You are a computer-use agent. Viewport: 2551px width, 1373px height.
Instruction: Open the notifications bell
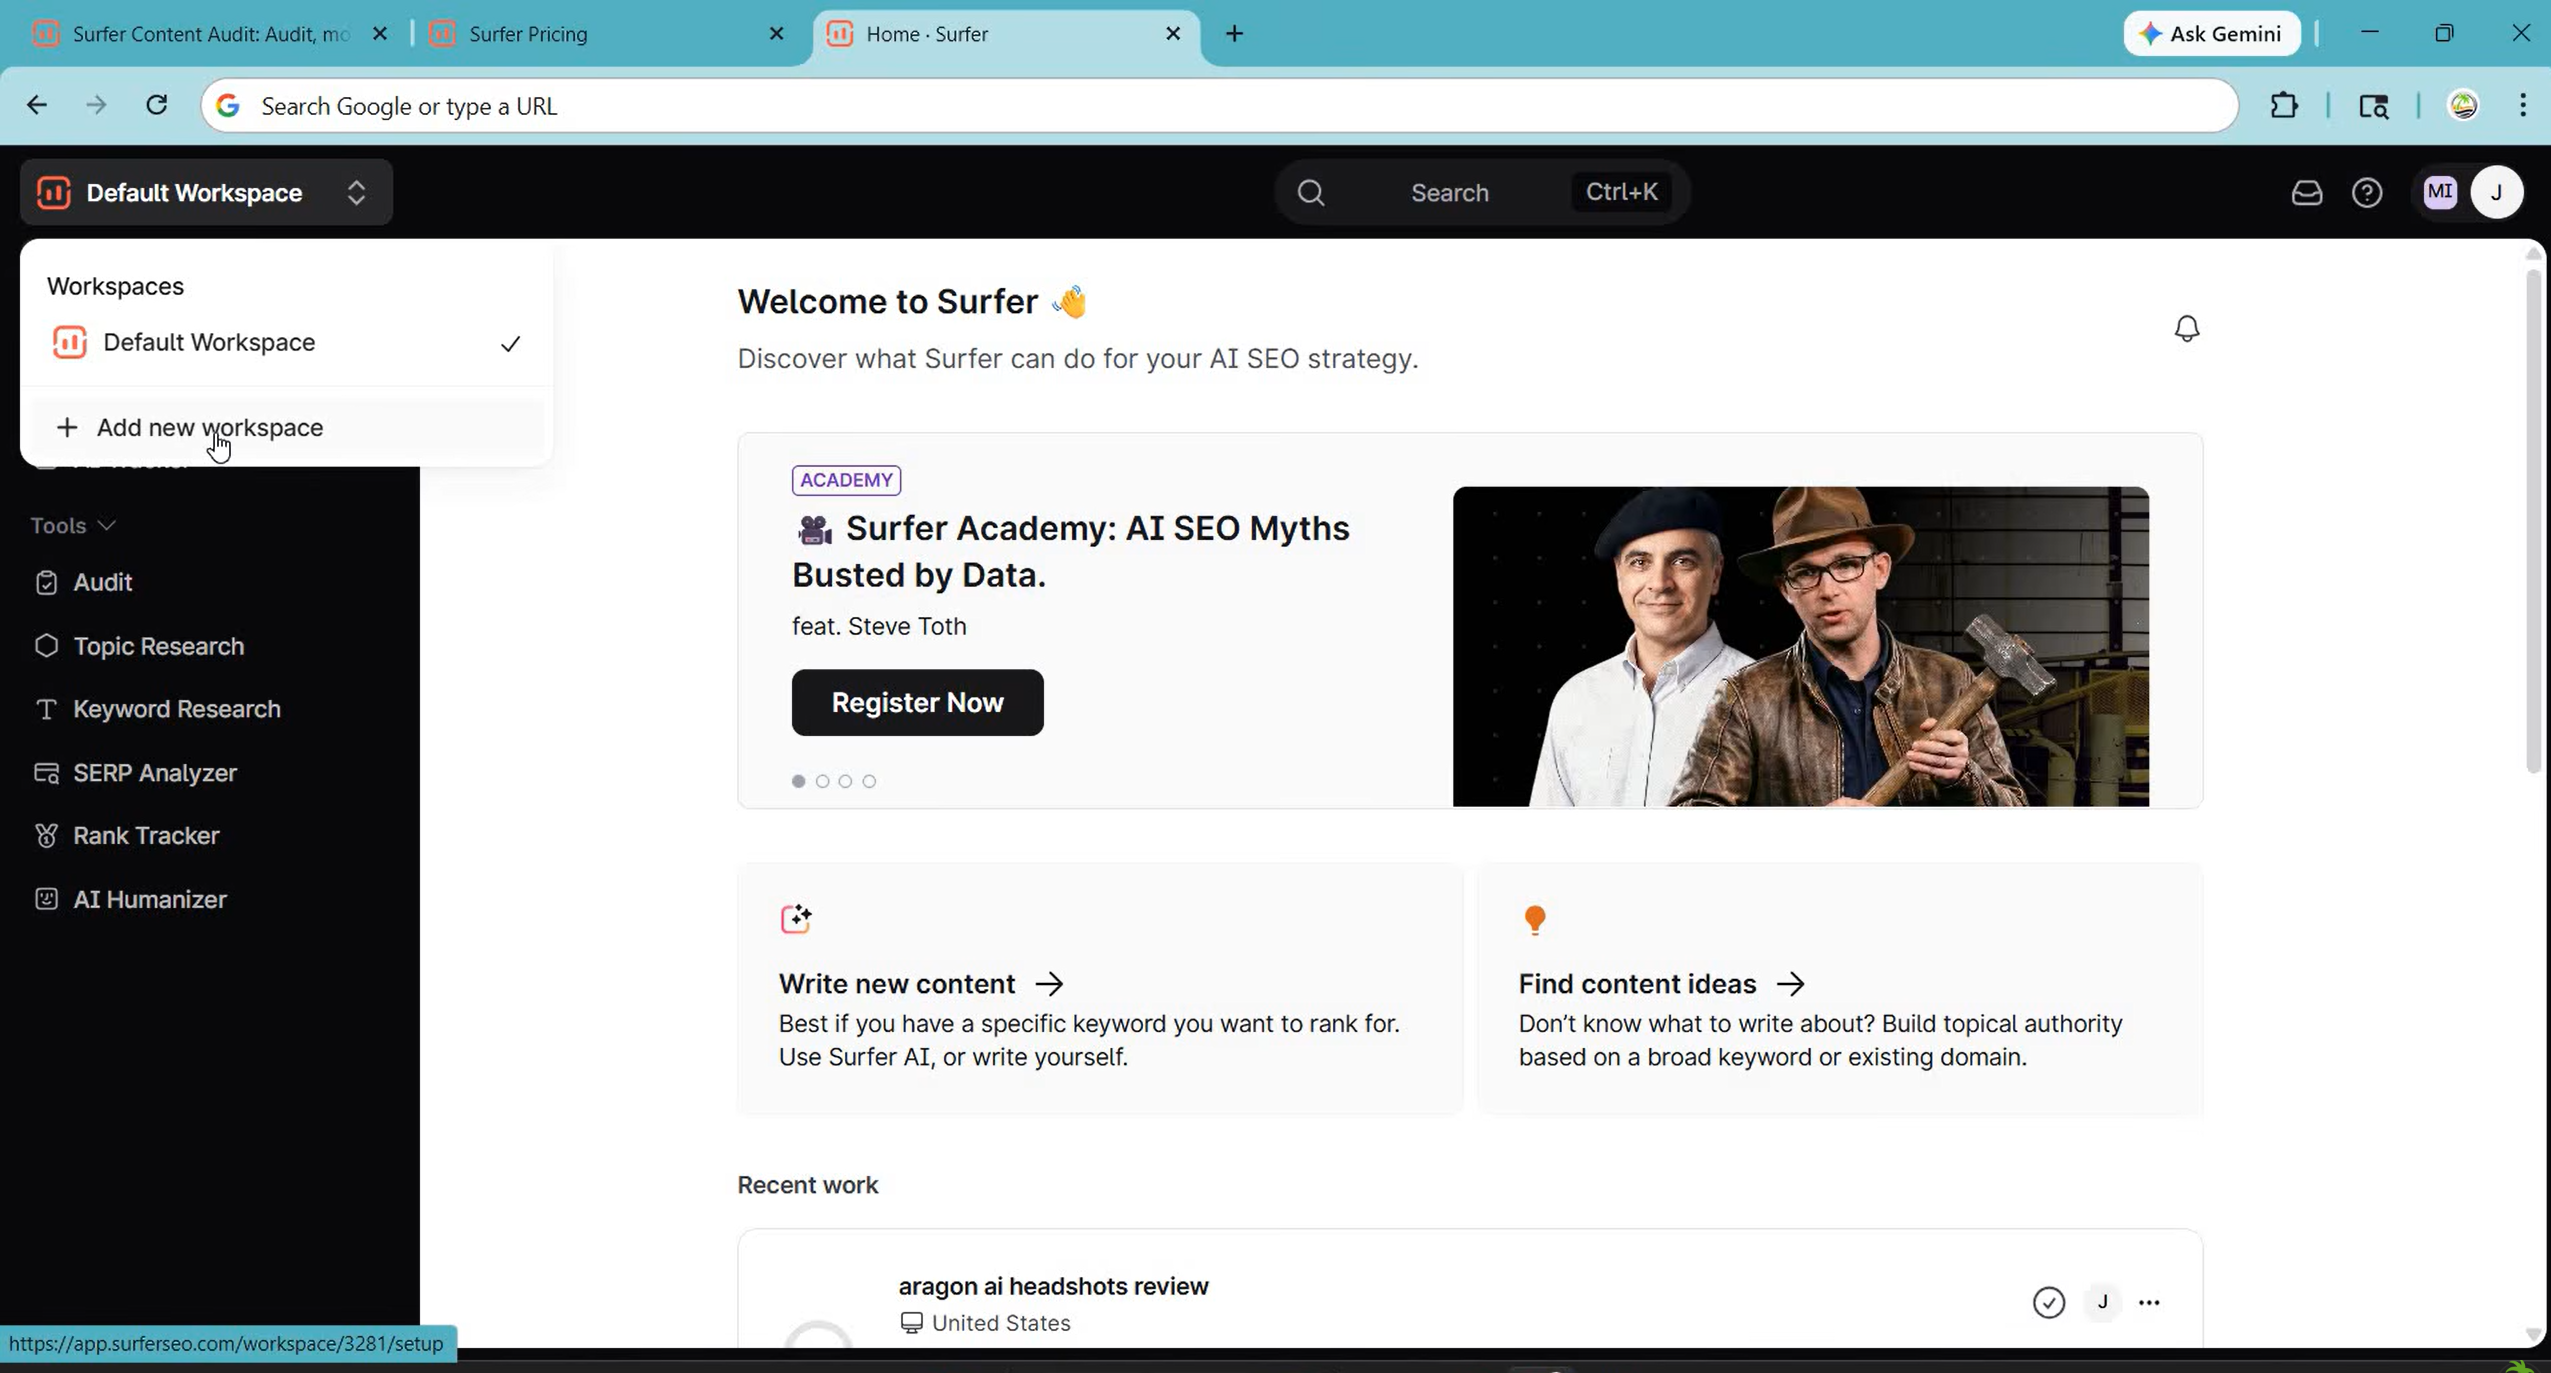pos(2186,328)
